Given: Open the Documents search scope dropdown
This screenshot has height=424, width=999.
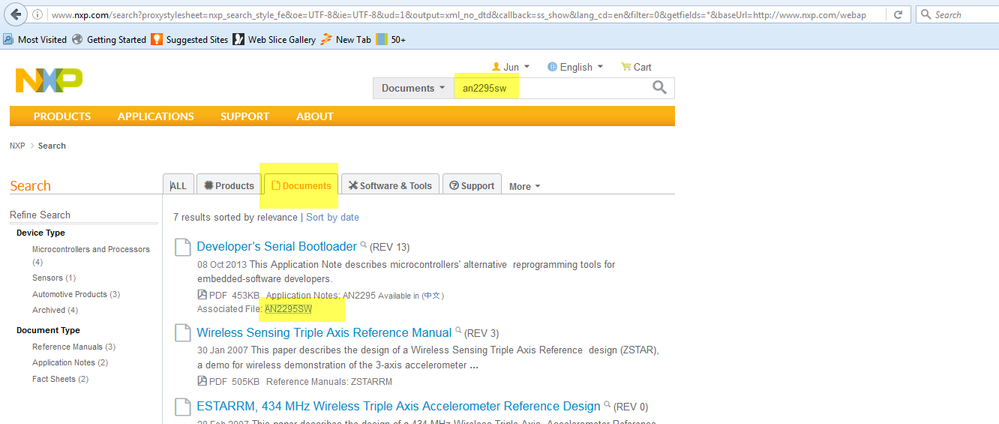Looking at the screenshot, I should coord(413,88).
